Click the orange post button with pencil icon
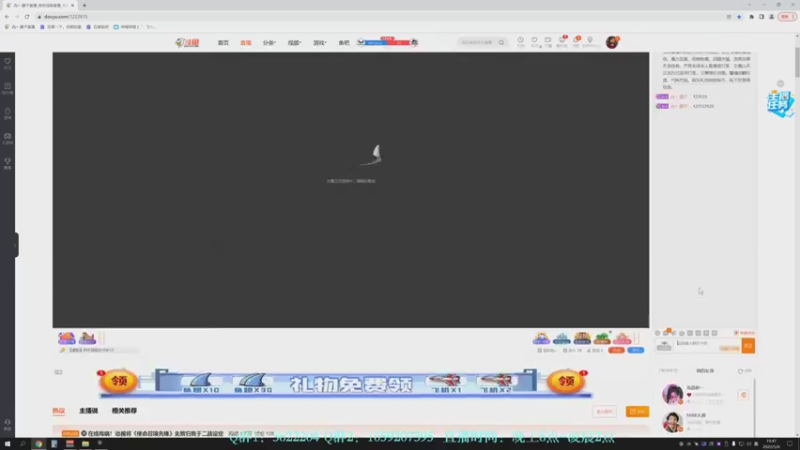 coord(637,412)
